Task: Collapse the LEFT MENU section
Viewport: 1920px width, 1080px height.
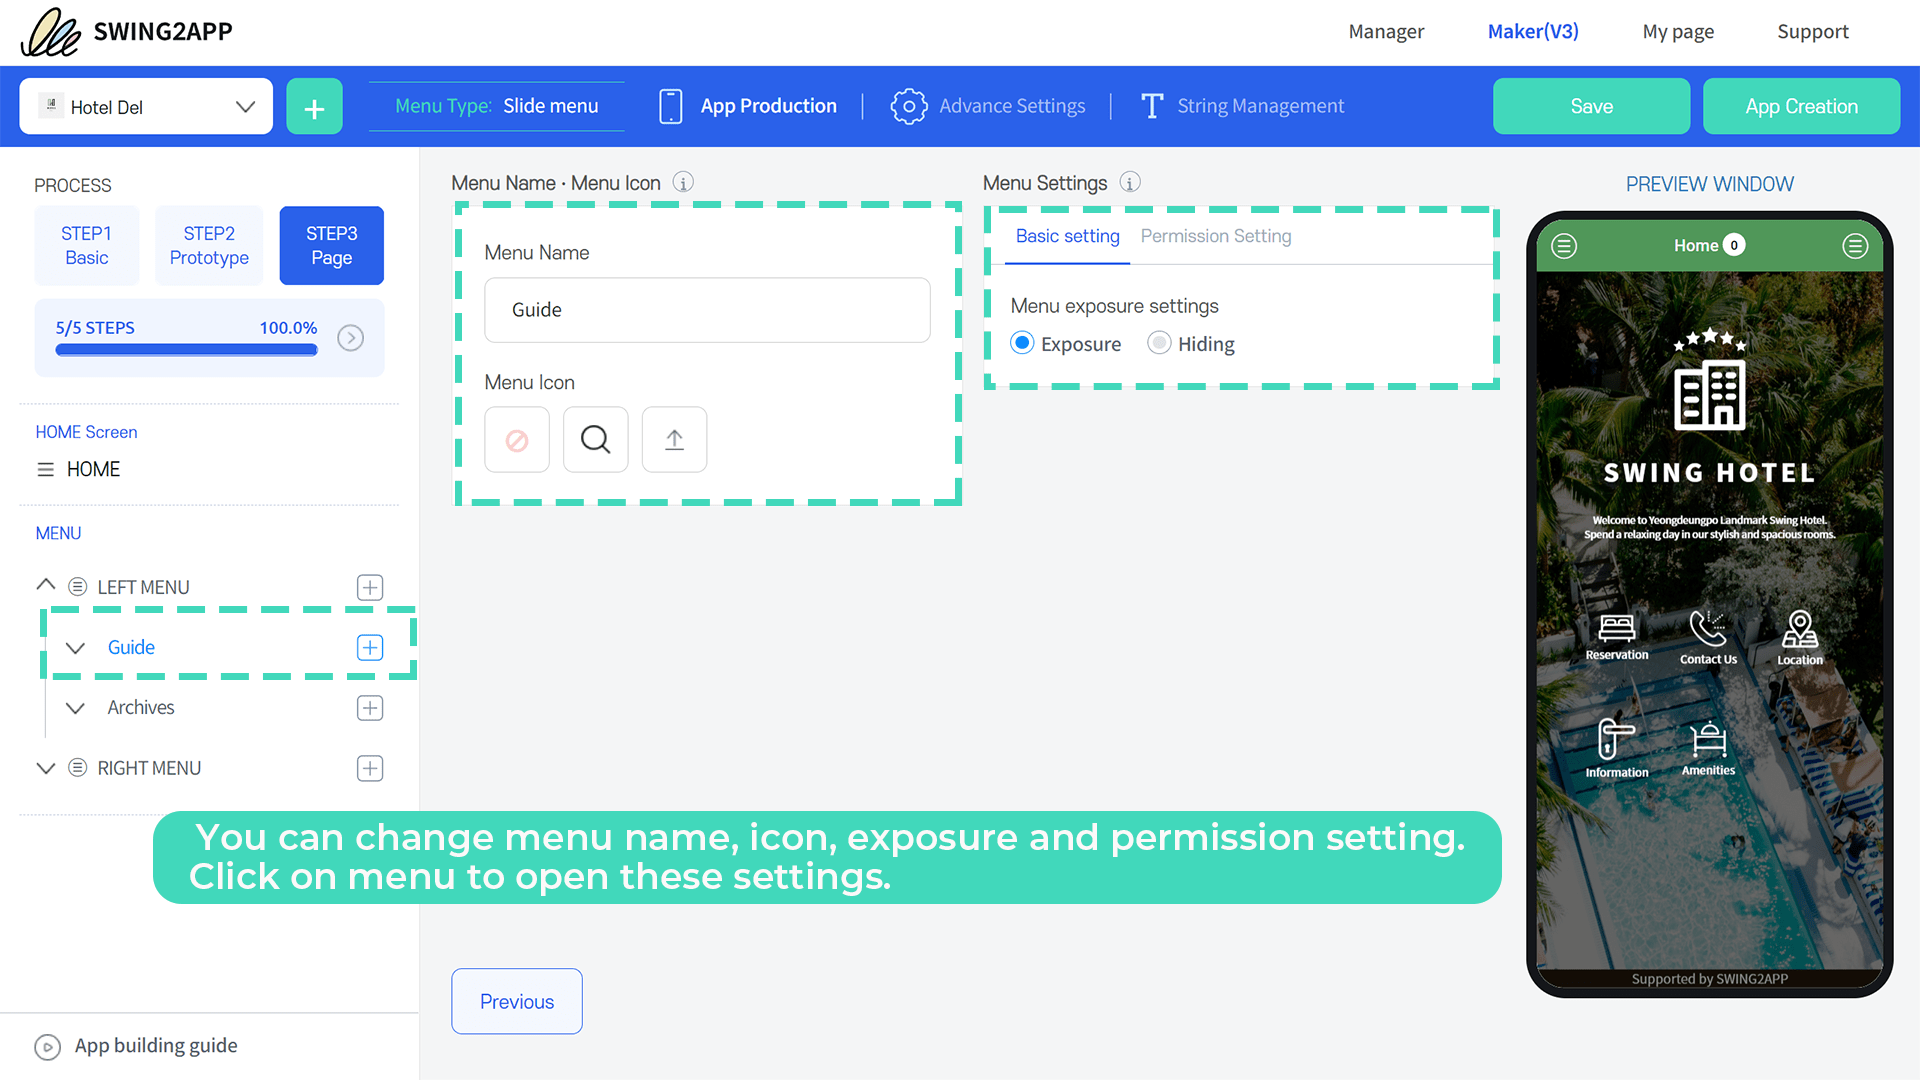Action: coord(45,586)
